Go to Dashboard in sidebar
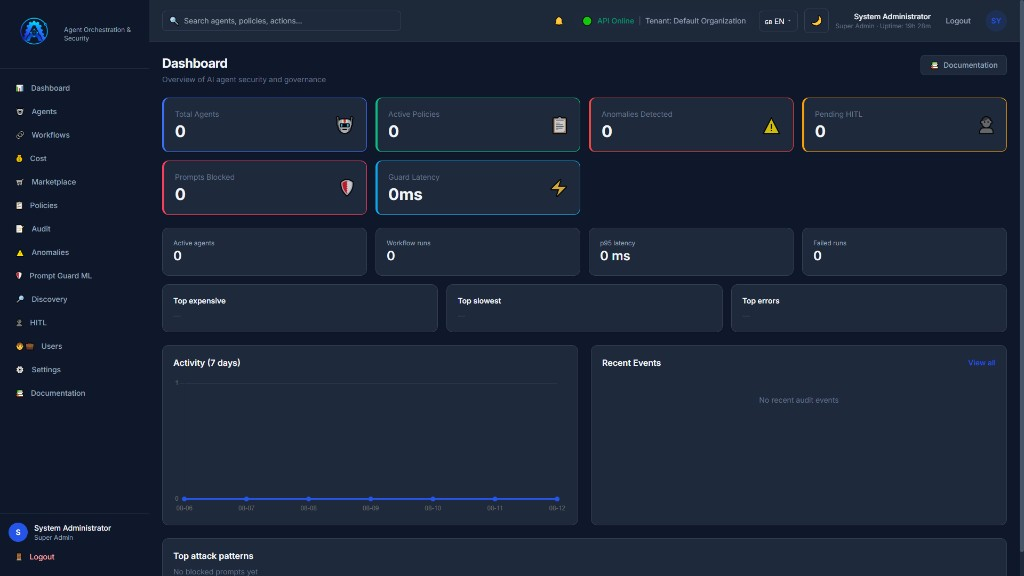1024x576 pixels. click(x=50, y=88)
